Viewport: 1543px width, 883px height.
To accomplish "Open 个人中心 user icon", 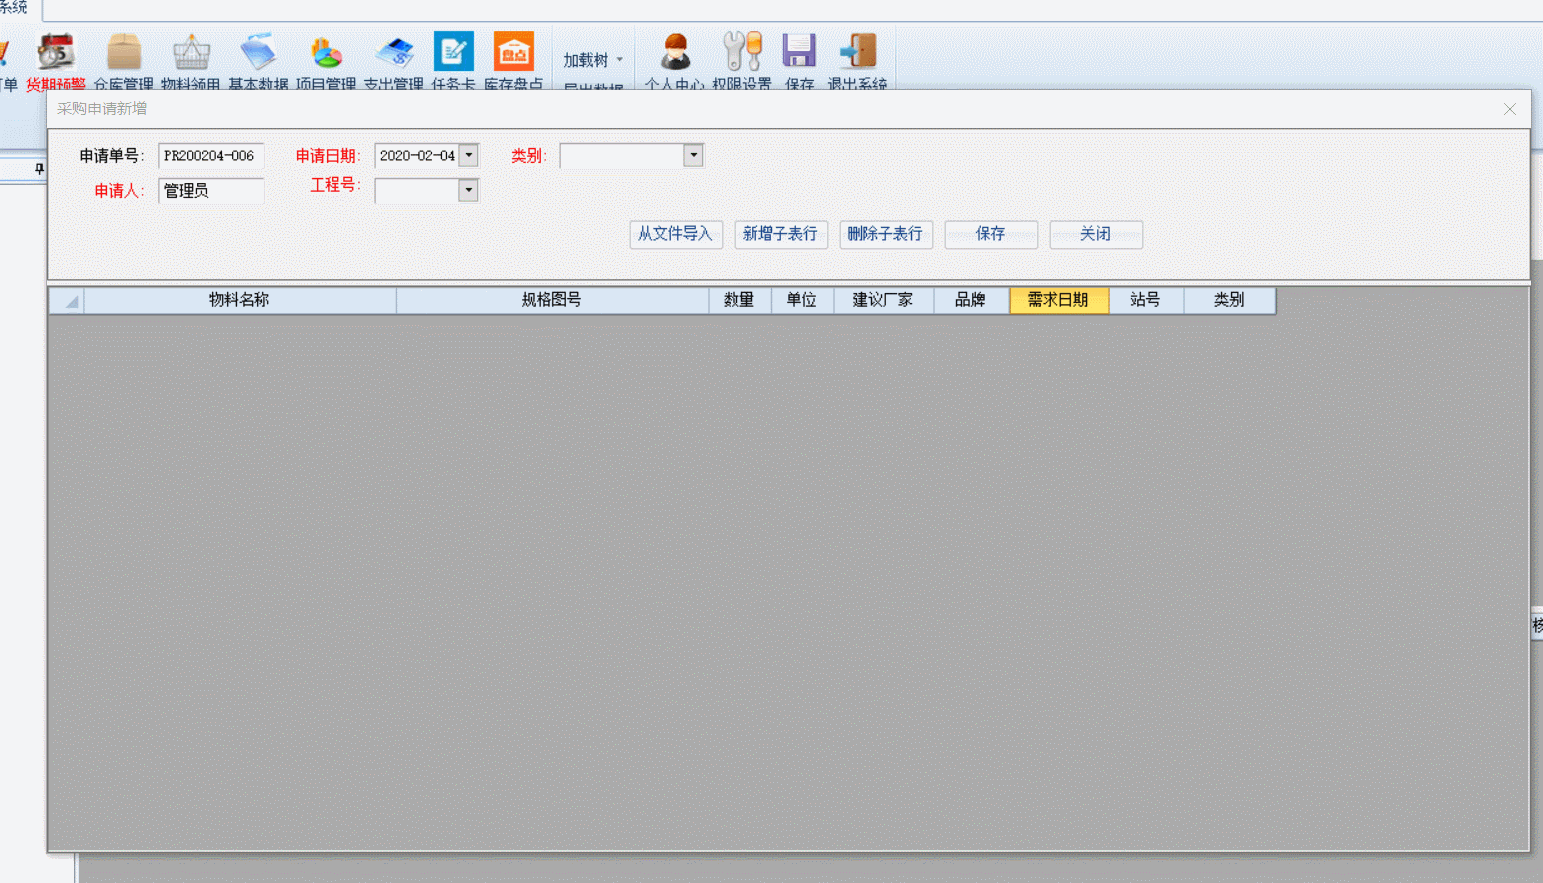I will tap(675, 52).
